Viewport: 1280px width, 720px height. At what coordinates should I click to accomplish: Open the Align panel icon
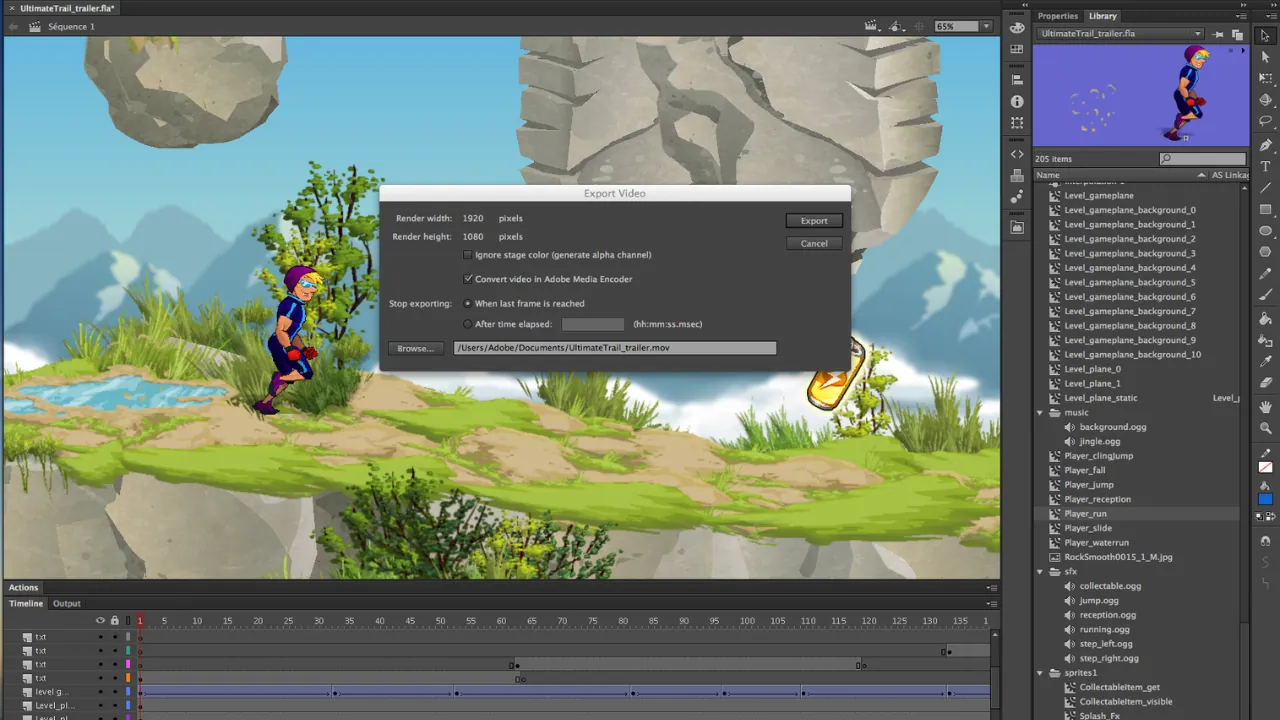(x=1017, y=80)
